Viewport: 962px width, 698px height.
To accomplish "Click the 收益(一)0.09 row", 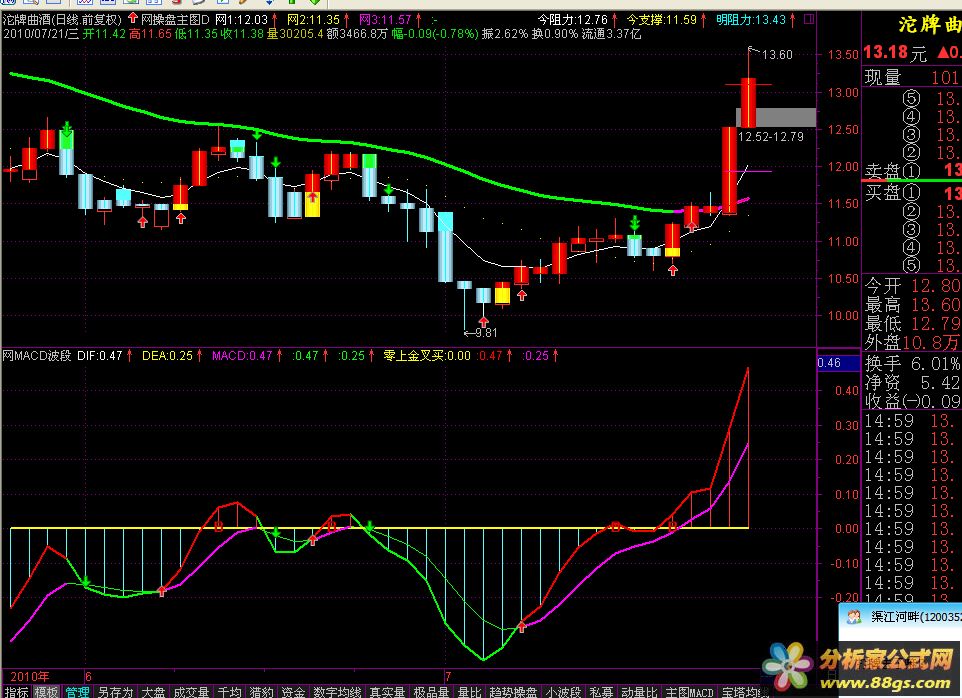I will tap(912, 401).
